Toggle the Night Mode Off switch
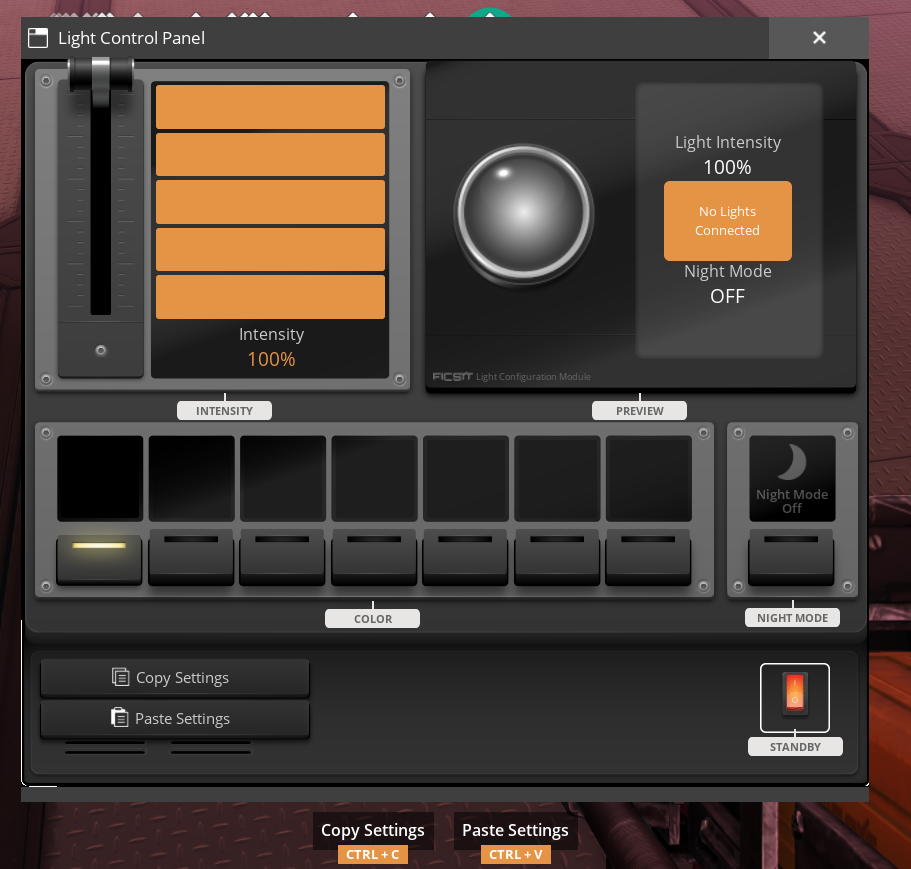The height and width of the screenshot is (869, 911). [791, 556]
